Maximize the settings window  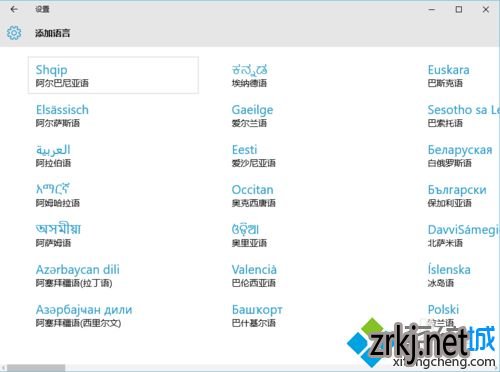point(459,9)
